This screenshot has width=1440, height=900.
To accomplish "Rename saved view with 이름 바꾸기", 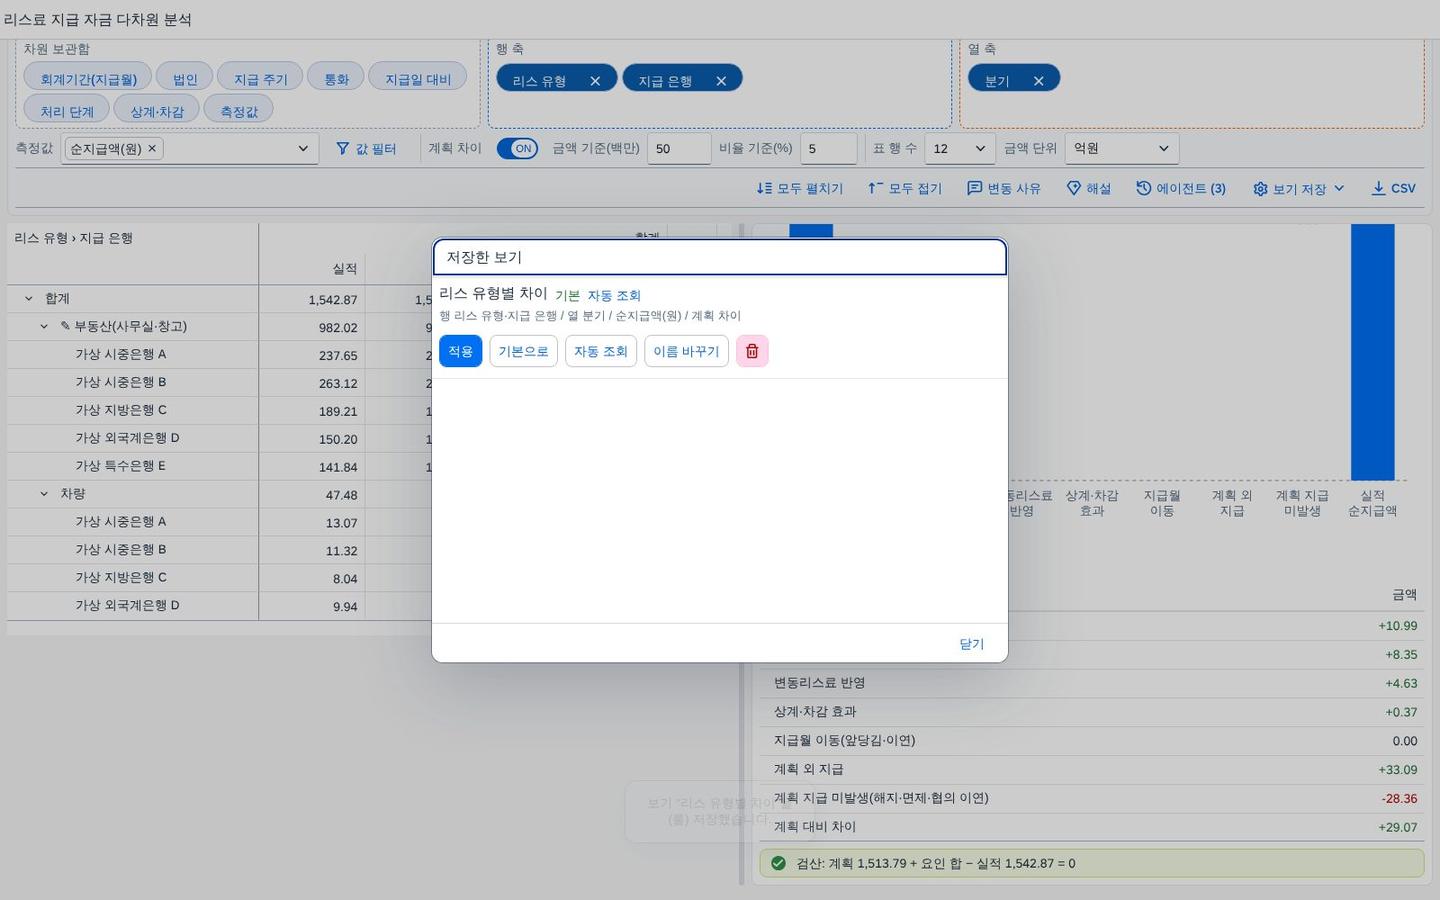I will click(x=686, y=351).
